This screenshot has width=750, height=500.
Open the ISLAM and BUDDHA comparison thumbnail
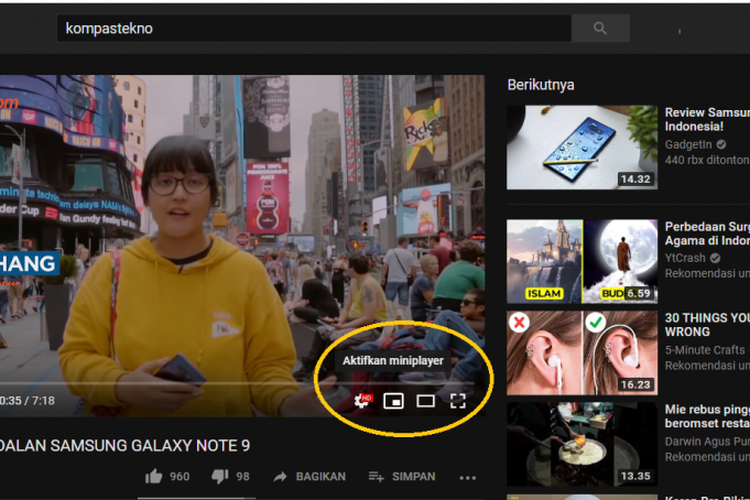(581, 260)
